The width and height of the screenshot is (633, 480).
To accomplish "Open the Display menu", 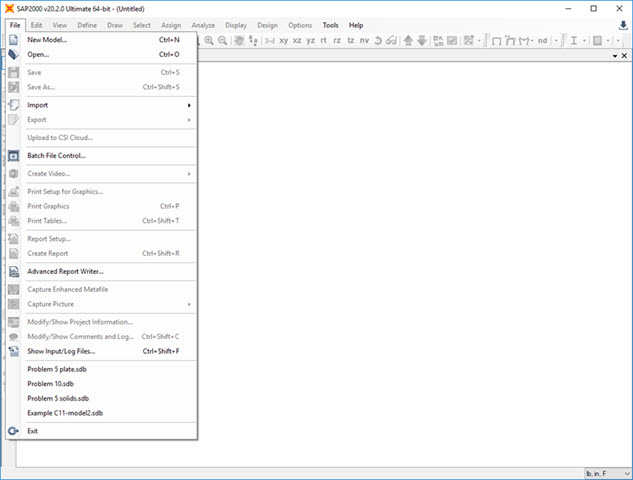I will [236, 25].
